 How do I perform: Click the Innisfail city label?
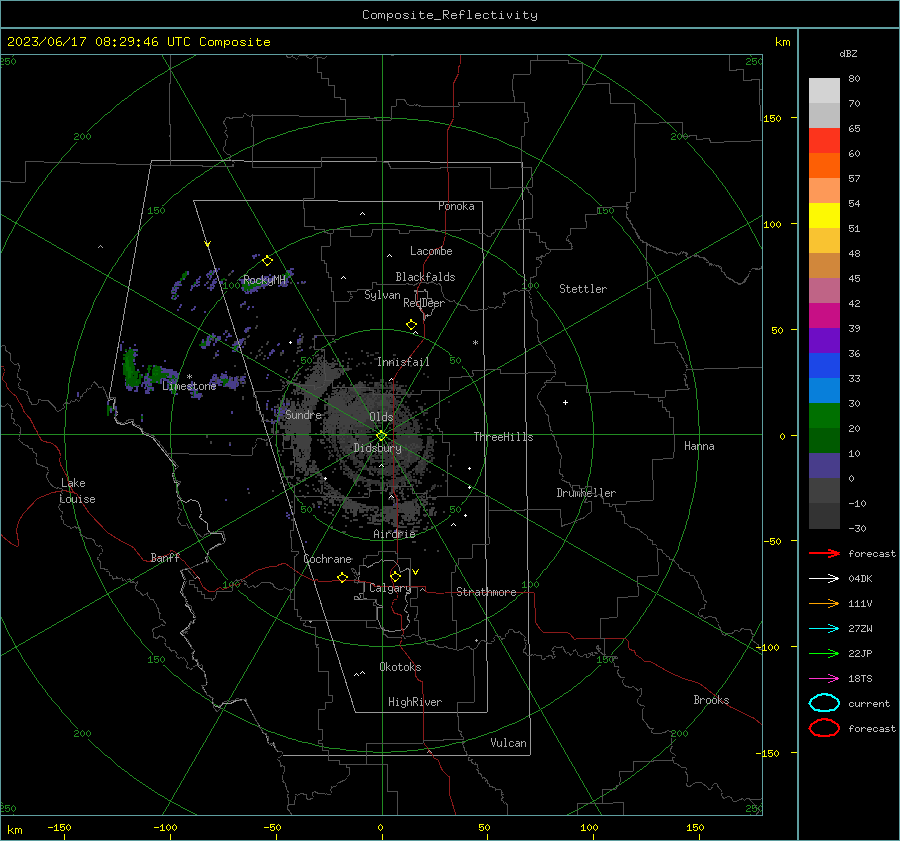[x=403, y=362]
